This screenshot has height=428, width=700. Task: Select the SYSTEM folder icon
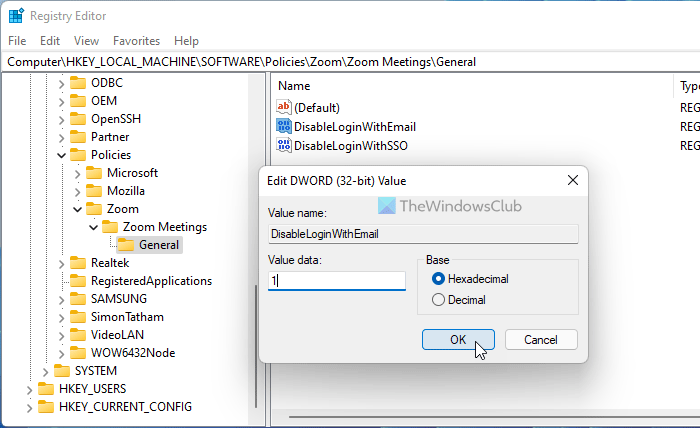coord(62,371)
